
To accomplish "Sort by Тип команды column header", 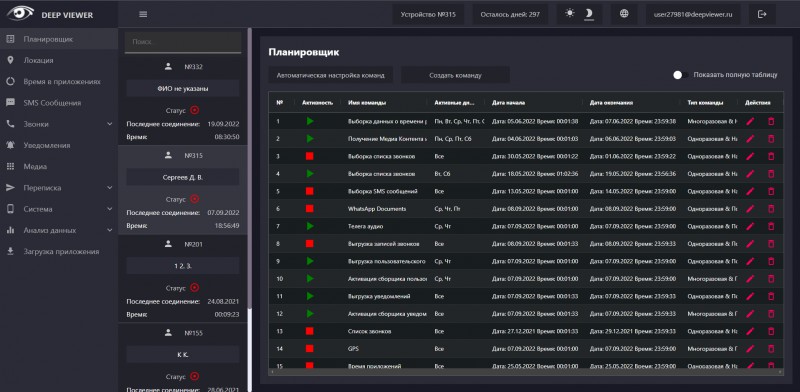I will (x=705, y=103).
